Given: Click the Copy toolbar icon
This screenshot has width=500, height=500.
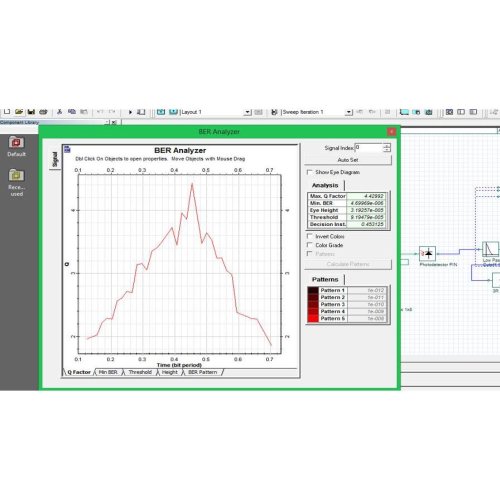Looking at the screenshot, I should click(x=72, y=112).
